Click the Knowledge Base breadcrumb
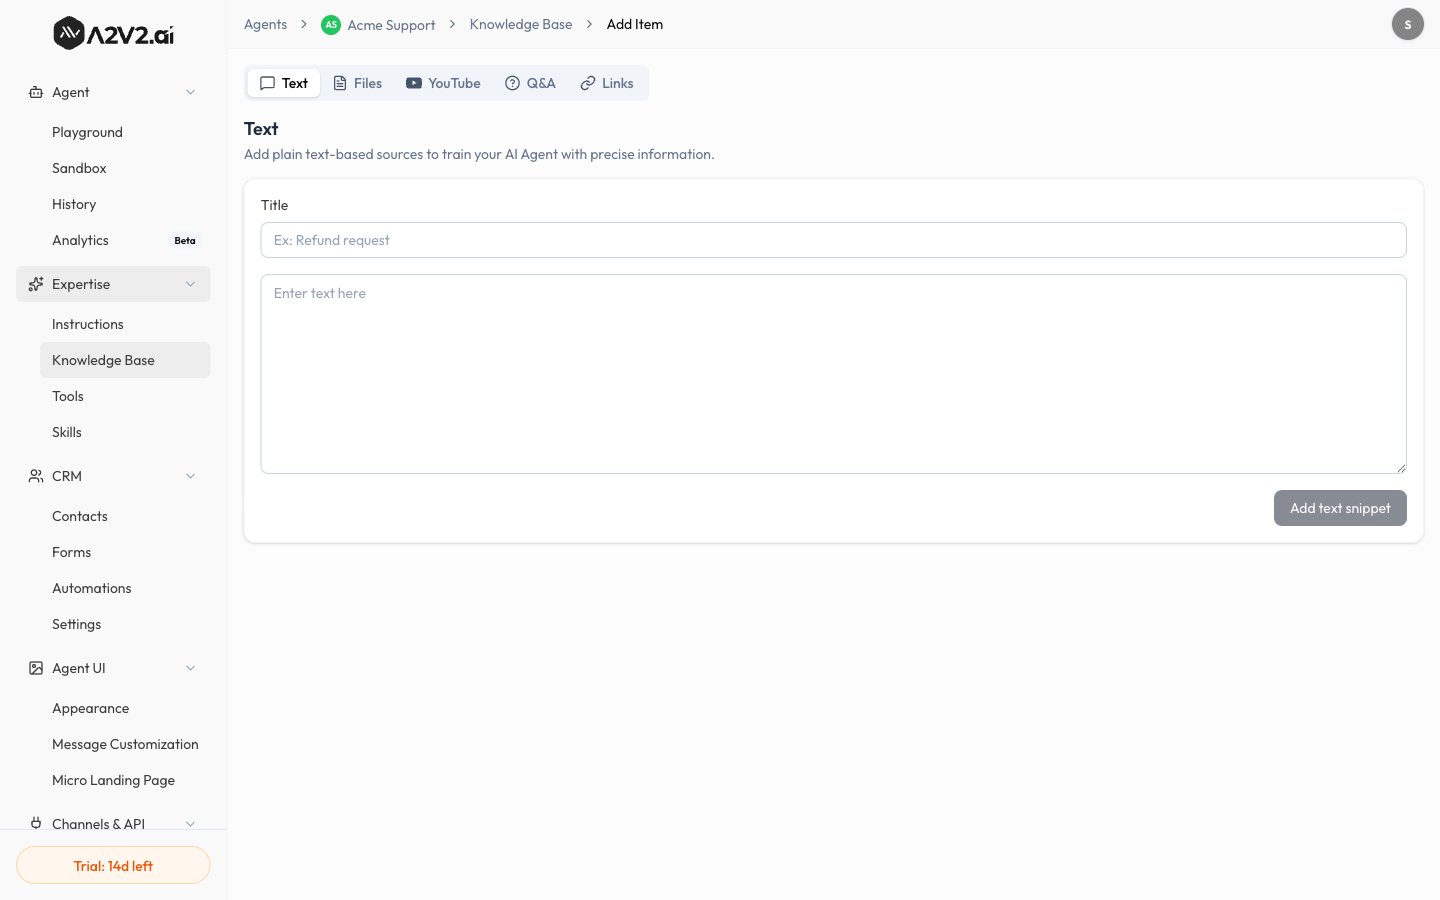Viewport: 1440px width, 900px height. point(521,24)
